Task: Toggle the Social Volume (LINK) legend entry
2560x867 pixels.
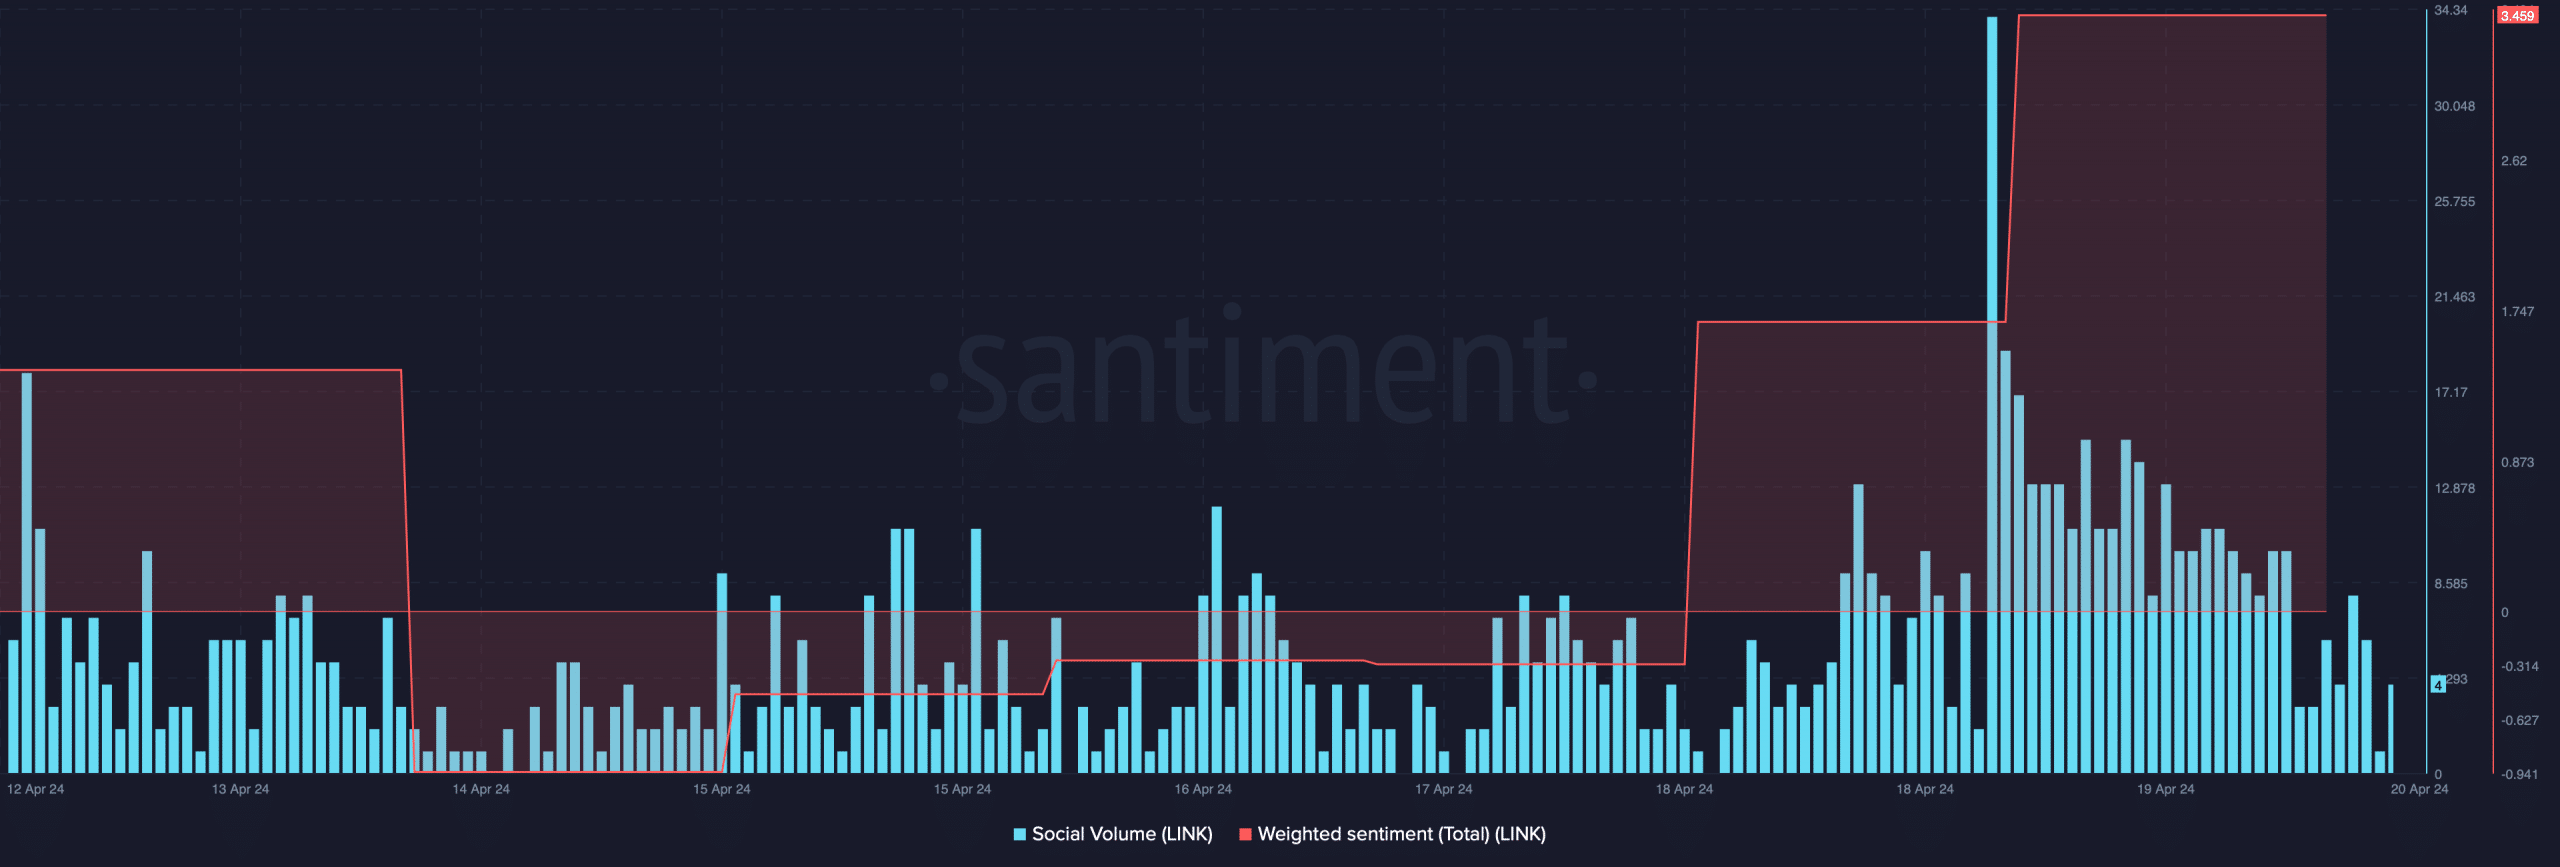Action: coord(1113,834)
